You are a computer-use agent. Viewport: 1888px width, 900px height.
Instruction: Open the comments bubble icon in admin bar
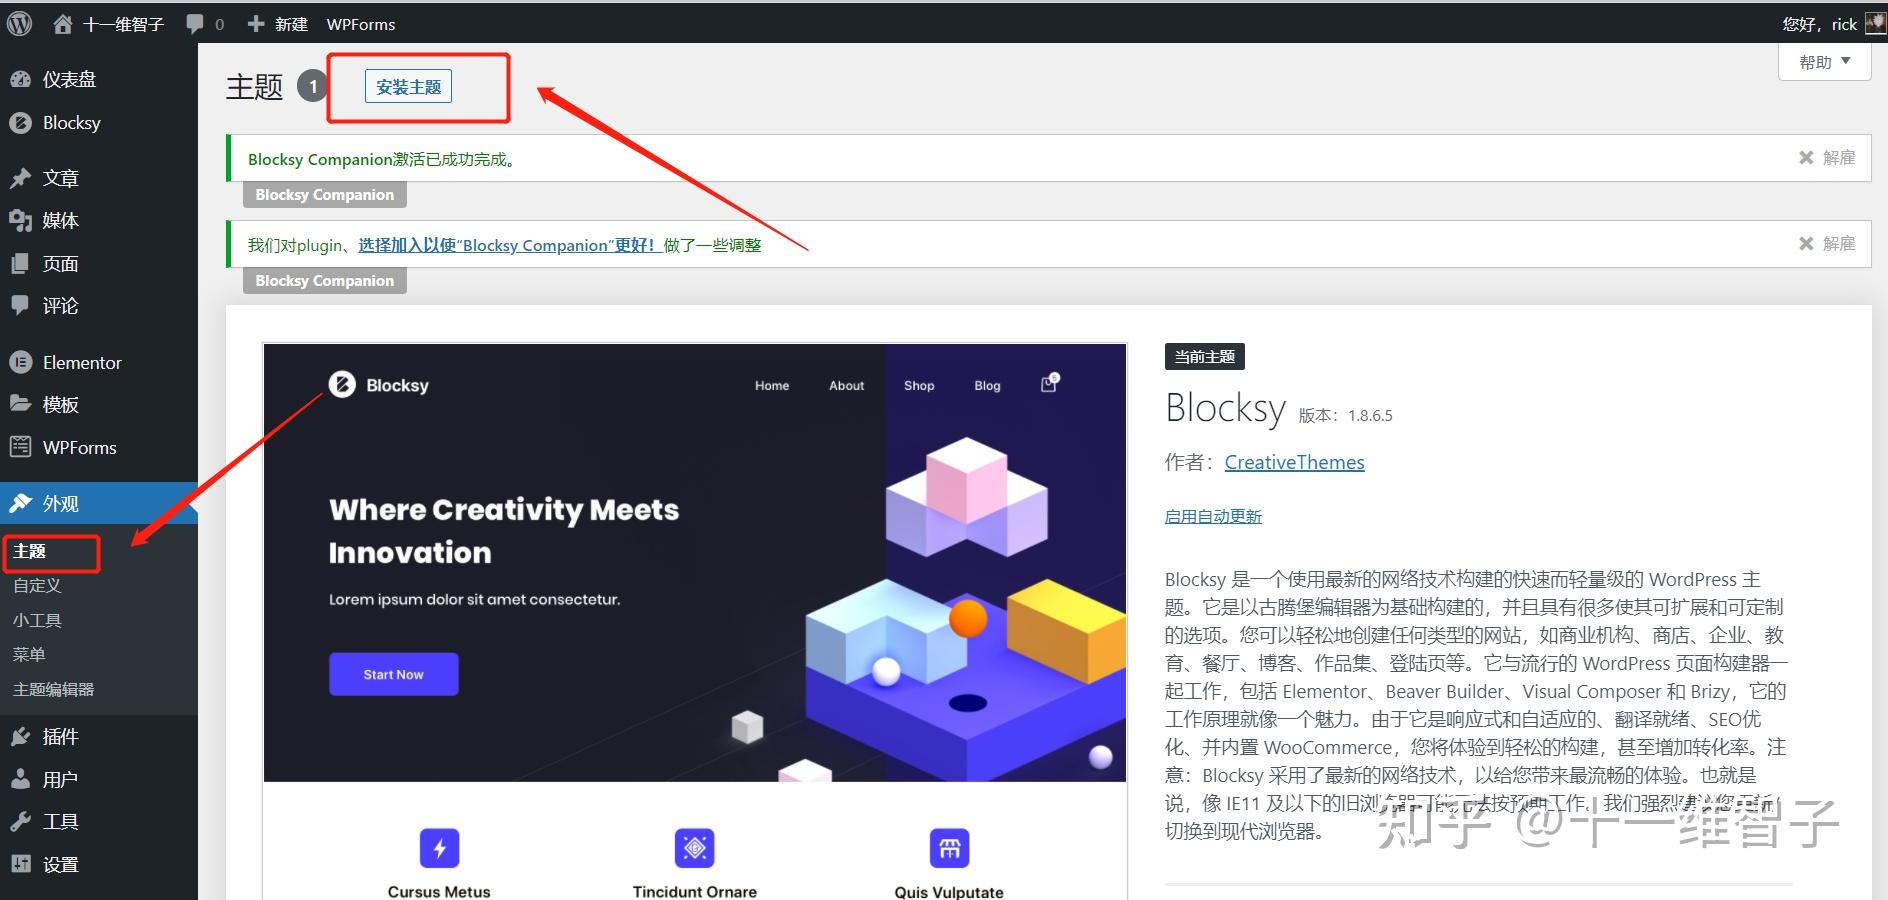(195, 24)
